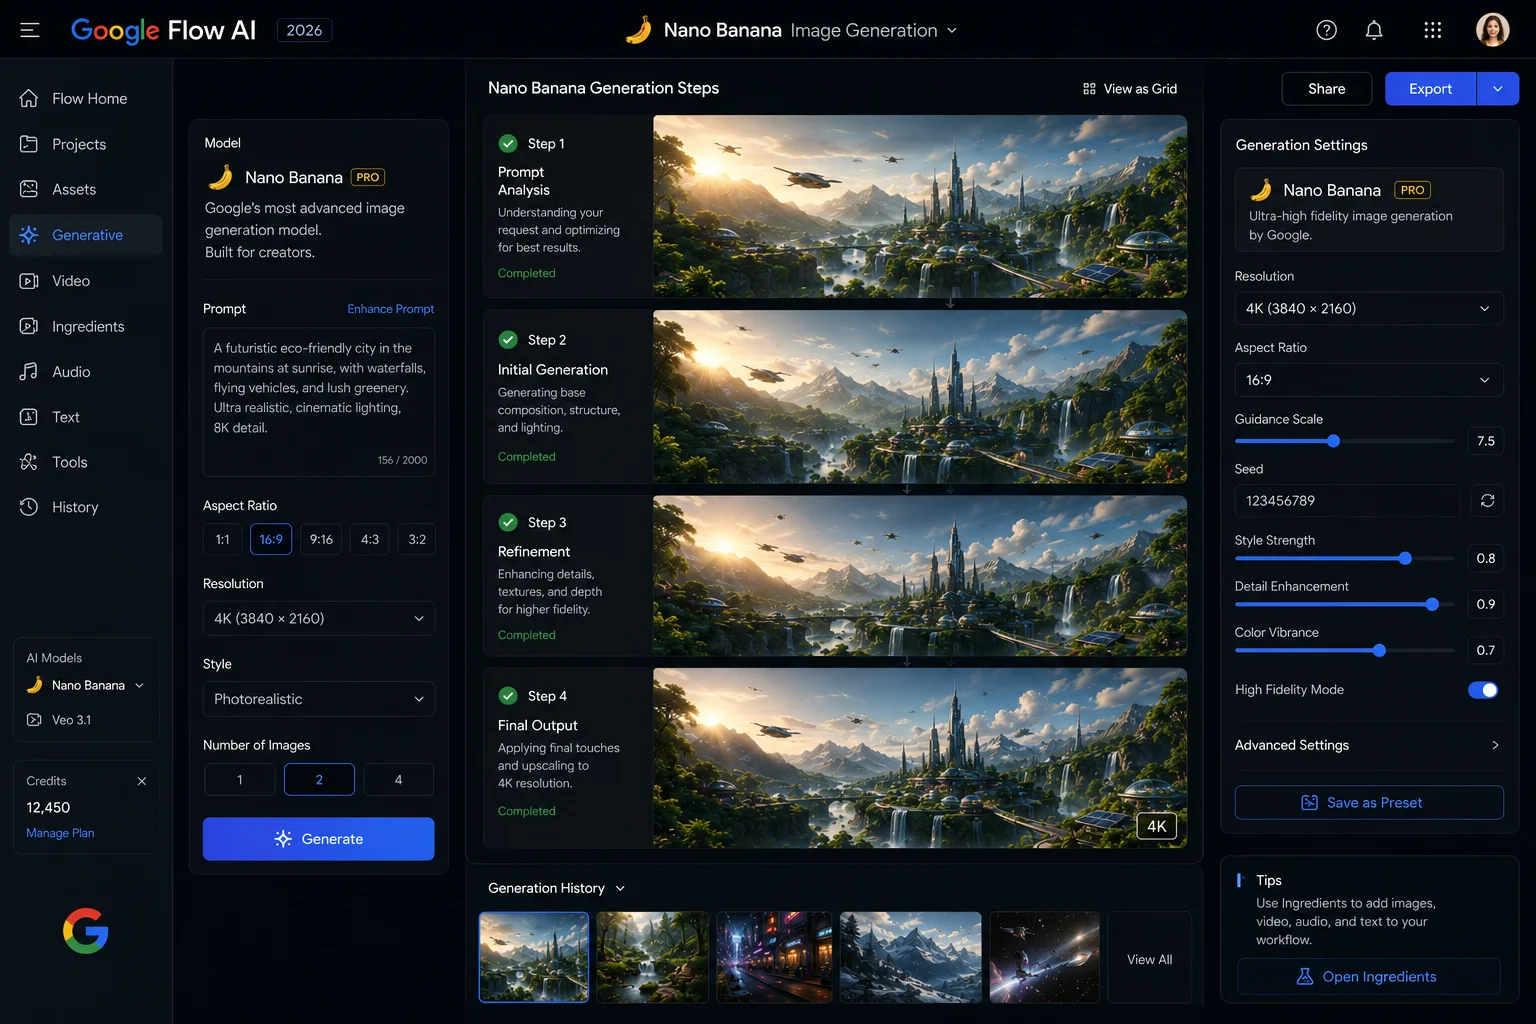Click the Video sidebar icon
The height and width of the screenshot is (1024, 1536).
coord(29,281)
